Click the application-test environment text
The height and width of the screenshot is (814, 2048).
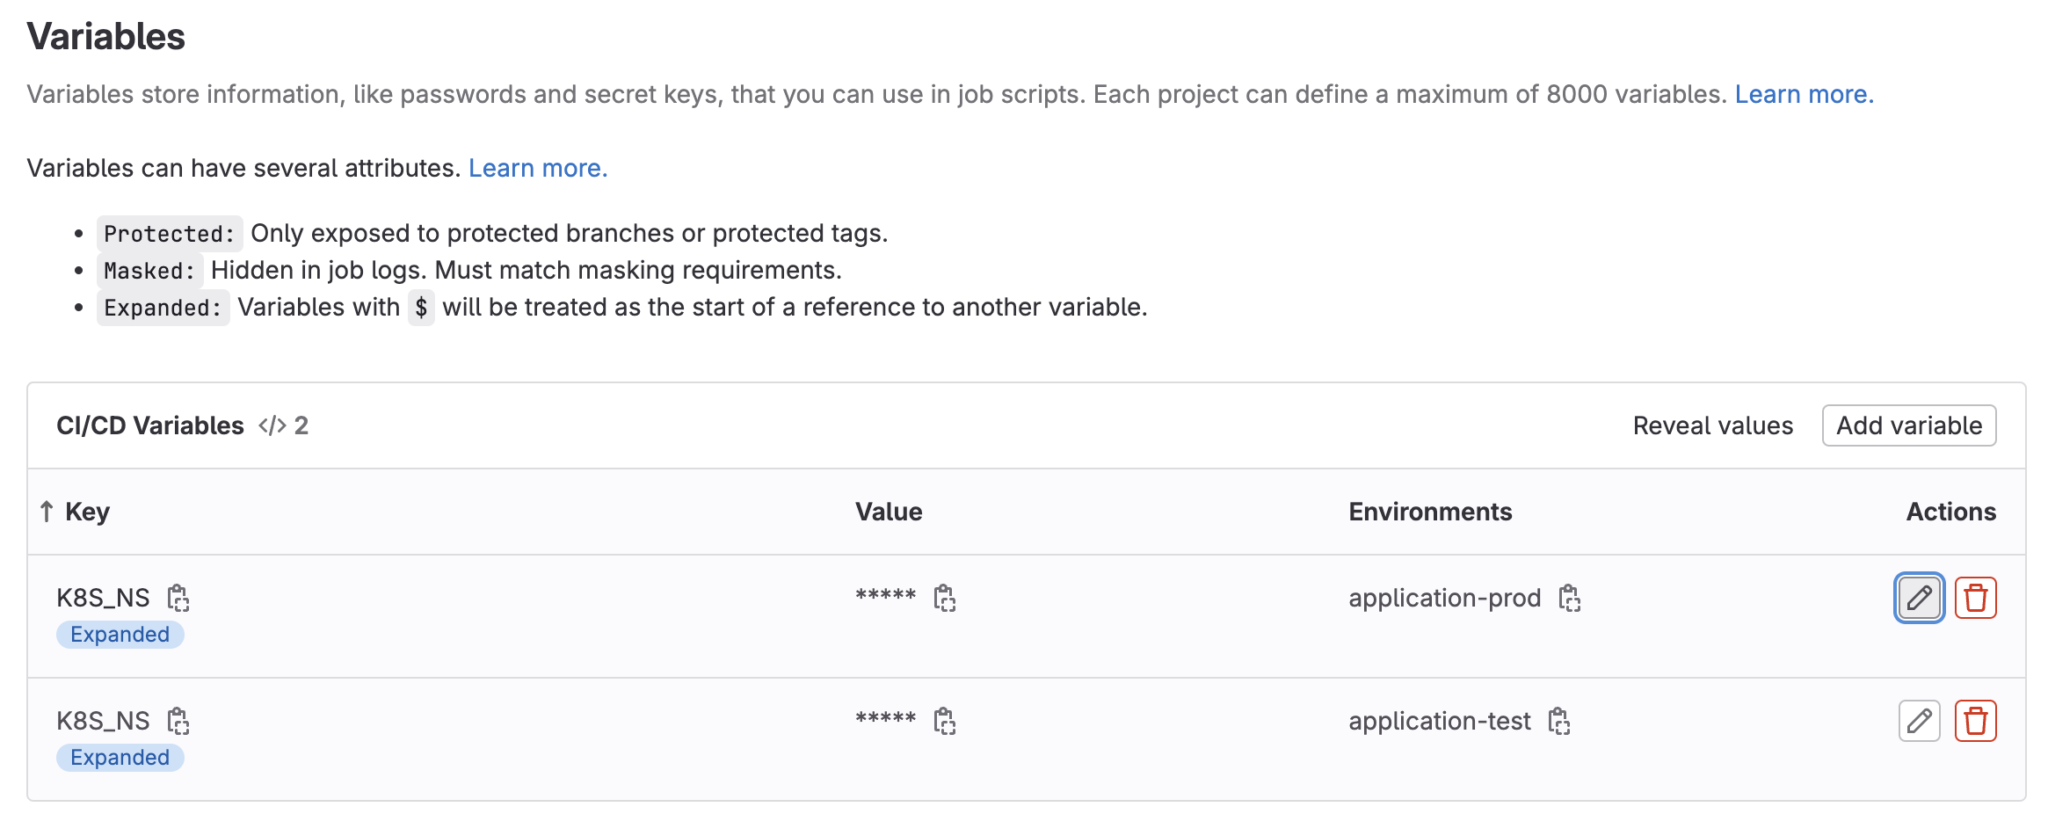(x=1439, y=721)
